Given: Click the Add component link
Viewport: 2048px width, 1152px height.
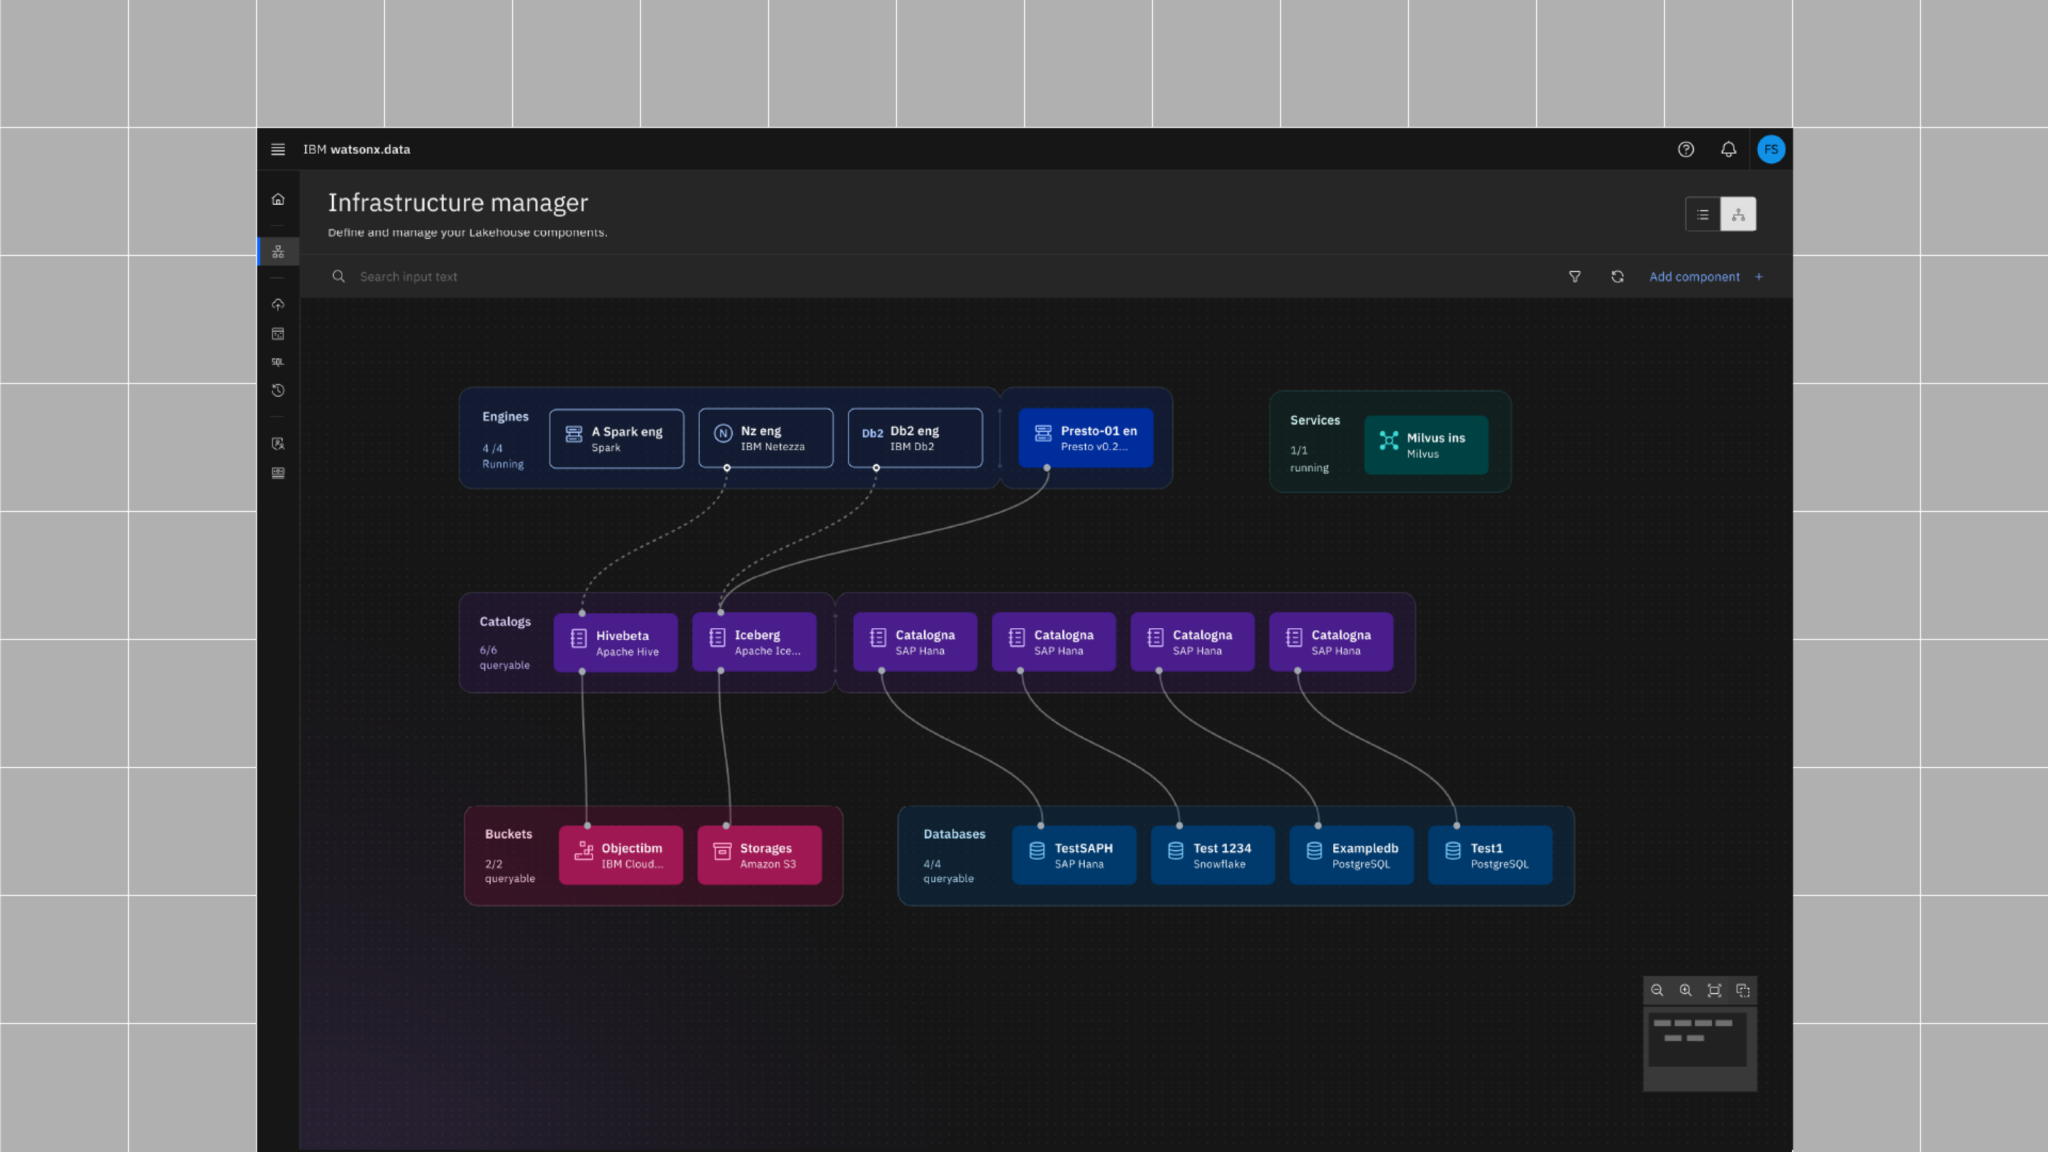Looking at the screenshot, I should pos(1695,276).
